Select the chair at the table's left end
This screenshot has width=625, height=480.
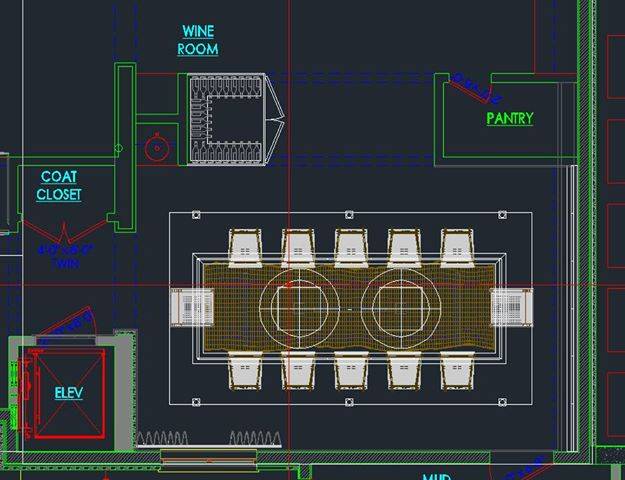click(190, 305)
